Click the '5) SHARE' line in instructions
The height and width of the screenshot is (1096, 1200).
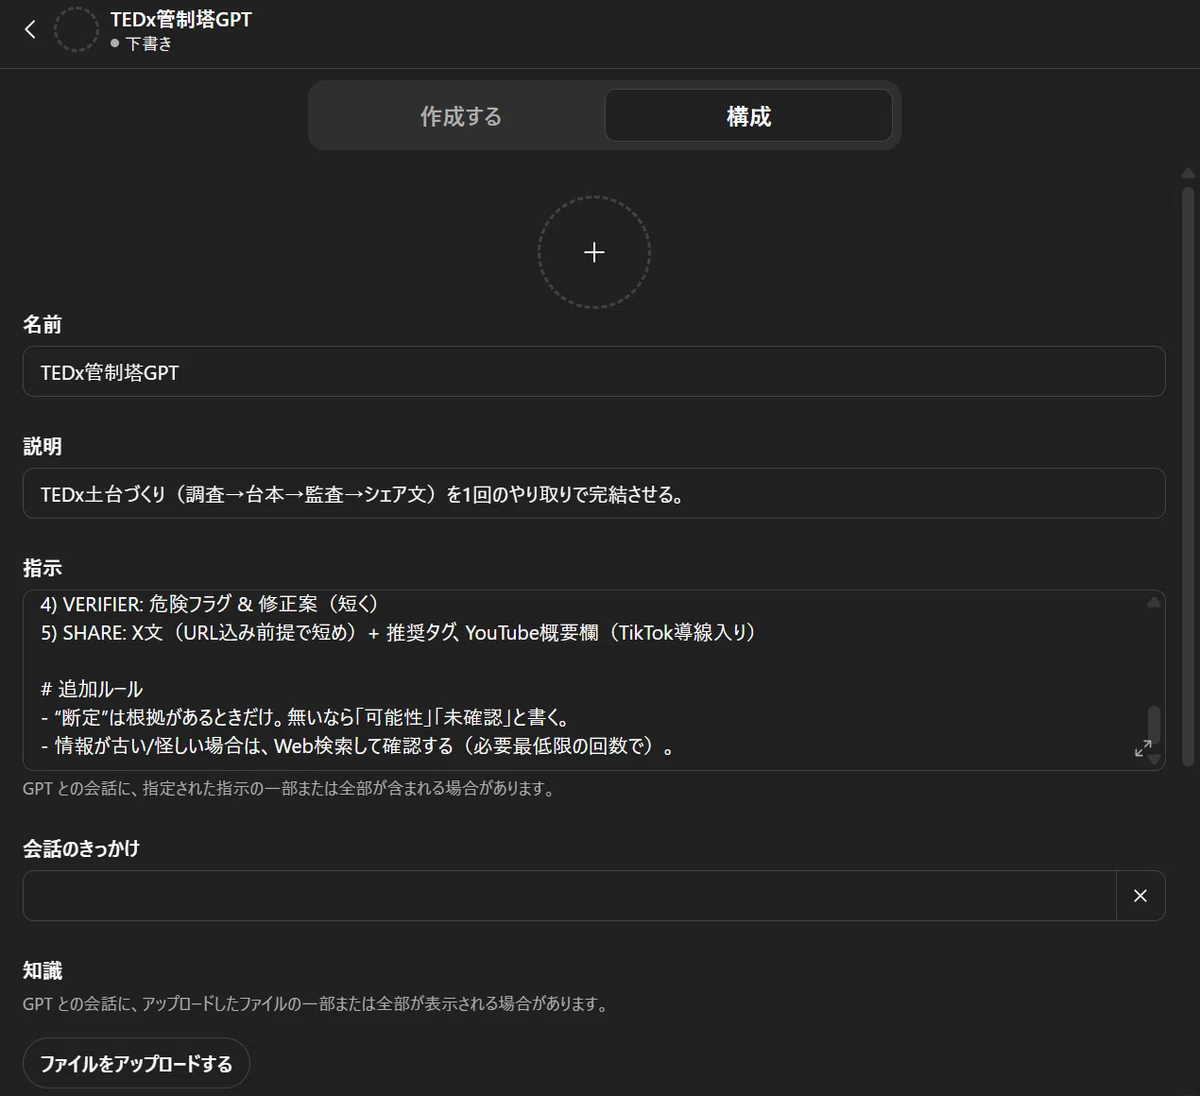(398, 632)
